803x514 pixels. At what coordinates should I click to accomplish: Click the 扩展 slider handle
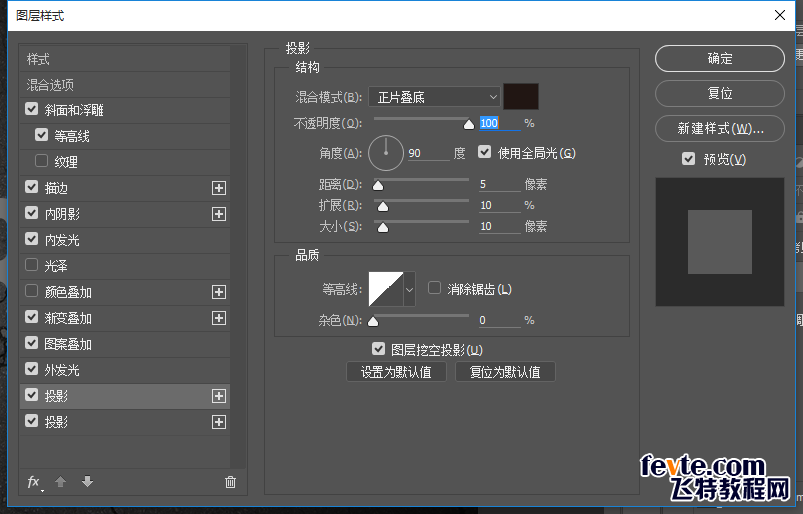[383, 206]
